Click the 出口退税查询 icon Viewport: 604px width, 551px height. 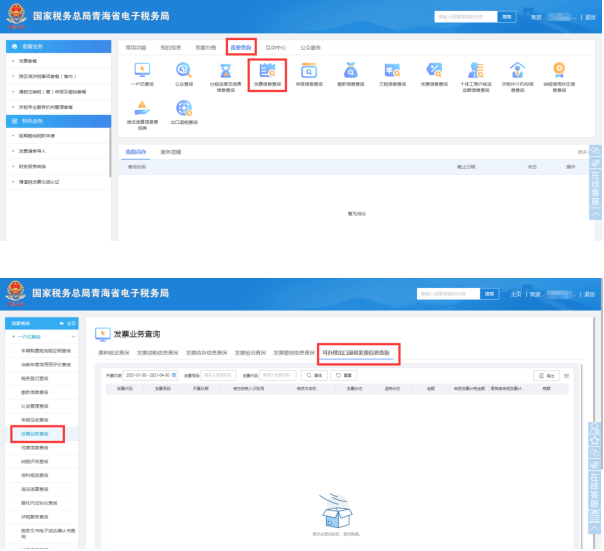(185, 109)
